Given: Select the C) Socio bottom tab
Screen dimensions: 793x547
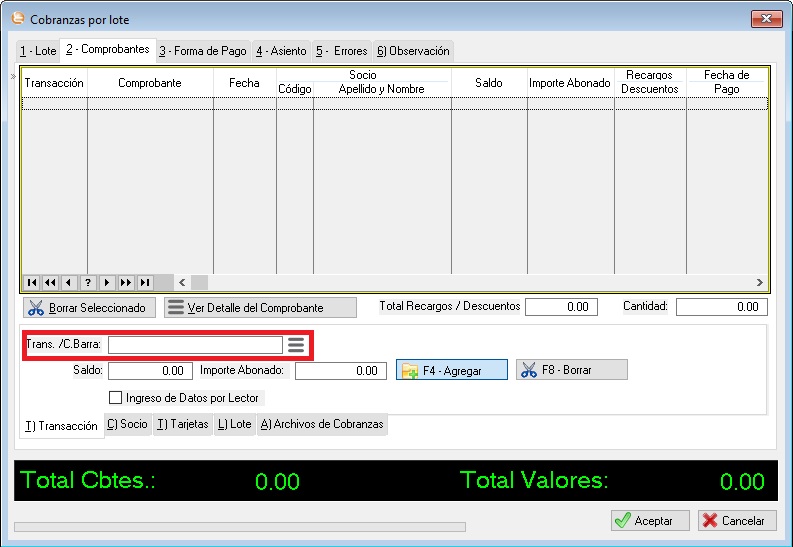Looking at the screenshot, I should coord(127,425).
